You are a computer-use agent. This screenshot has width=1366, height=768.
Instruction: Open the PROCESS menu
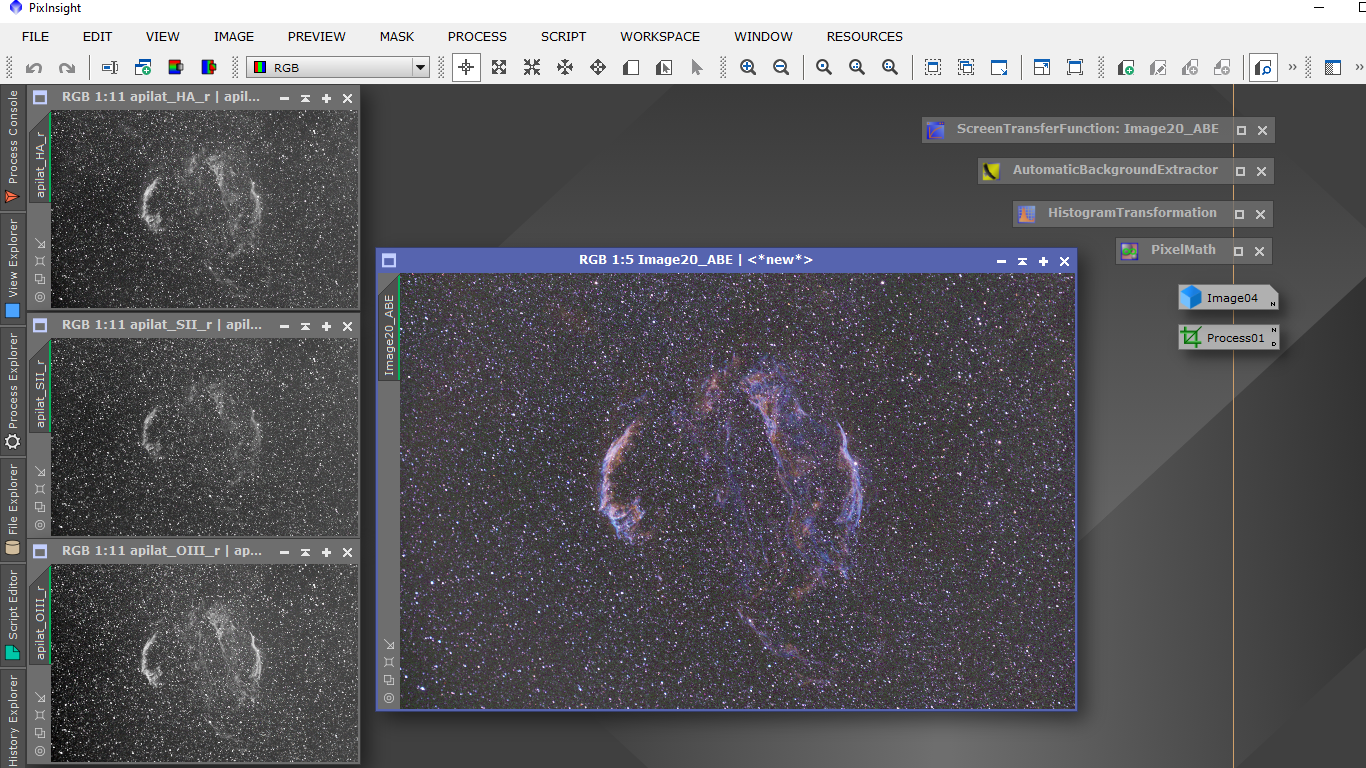[x=477, y=36]
